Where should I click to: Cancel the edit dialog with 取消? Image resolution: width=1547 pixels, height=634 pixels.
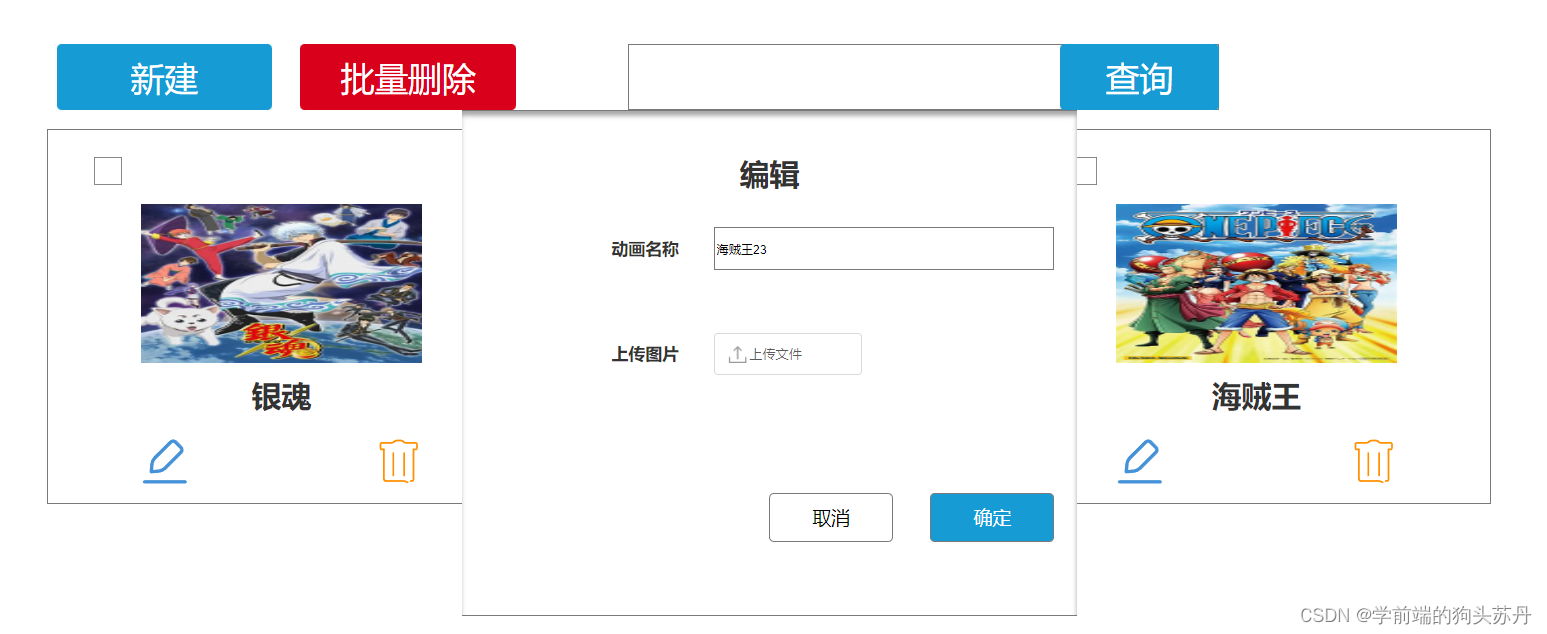(x=831, y=517)
